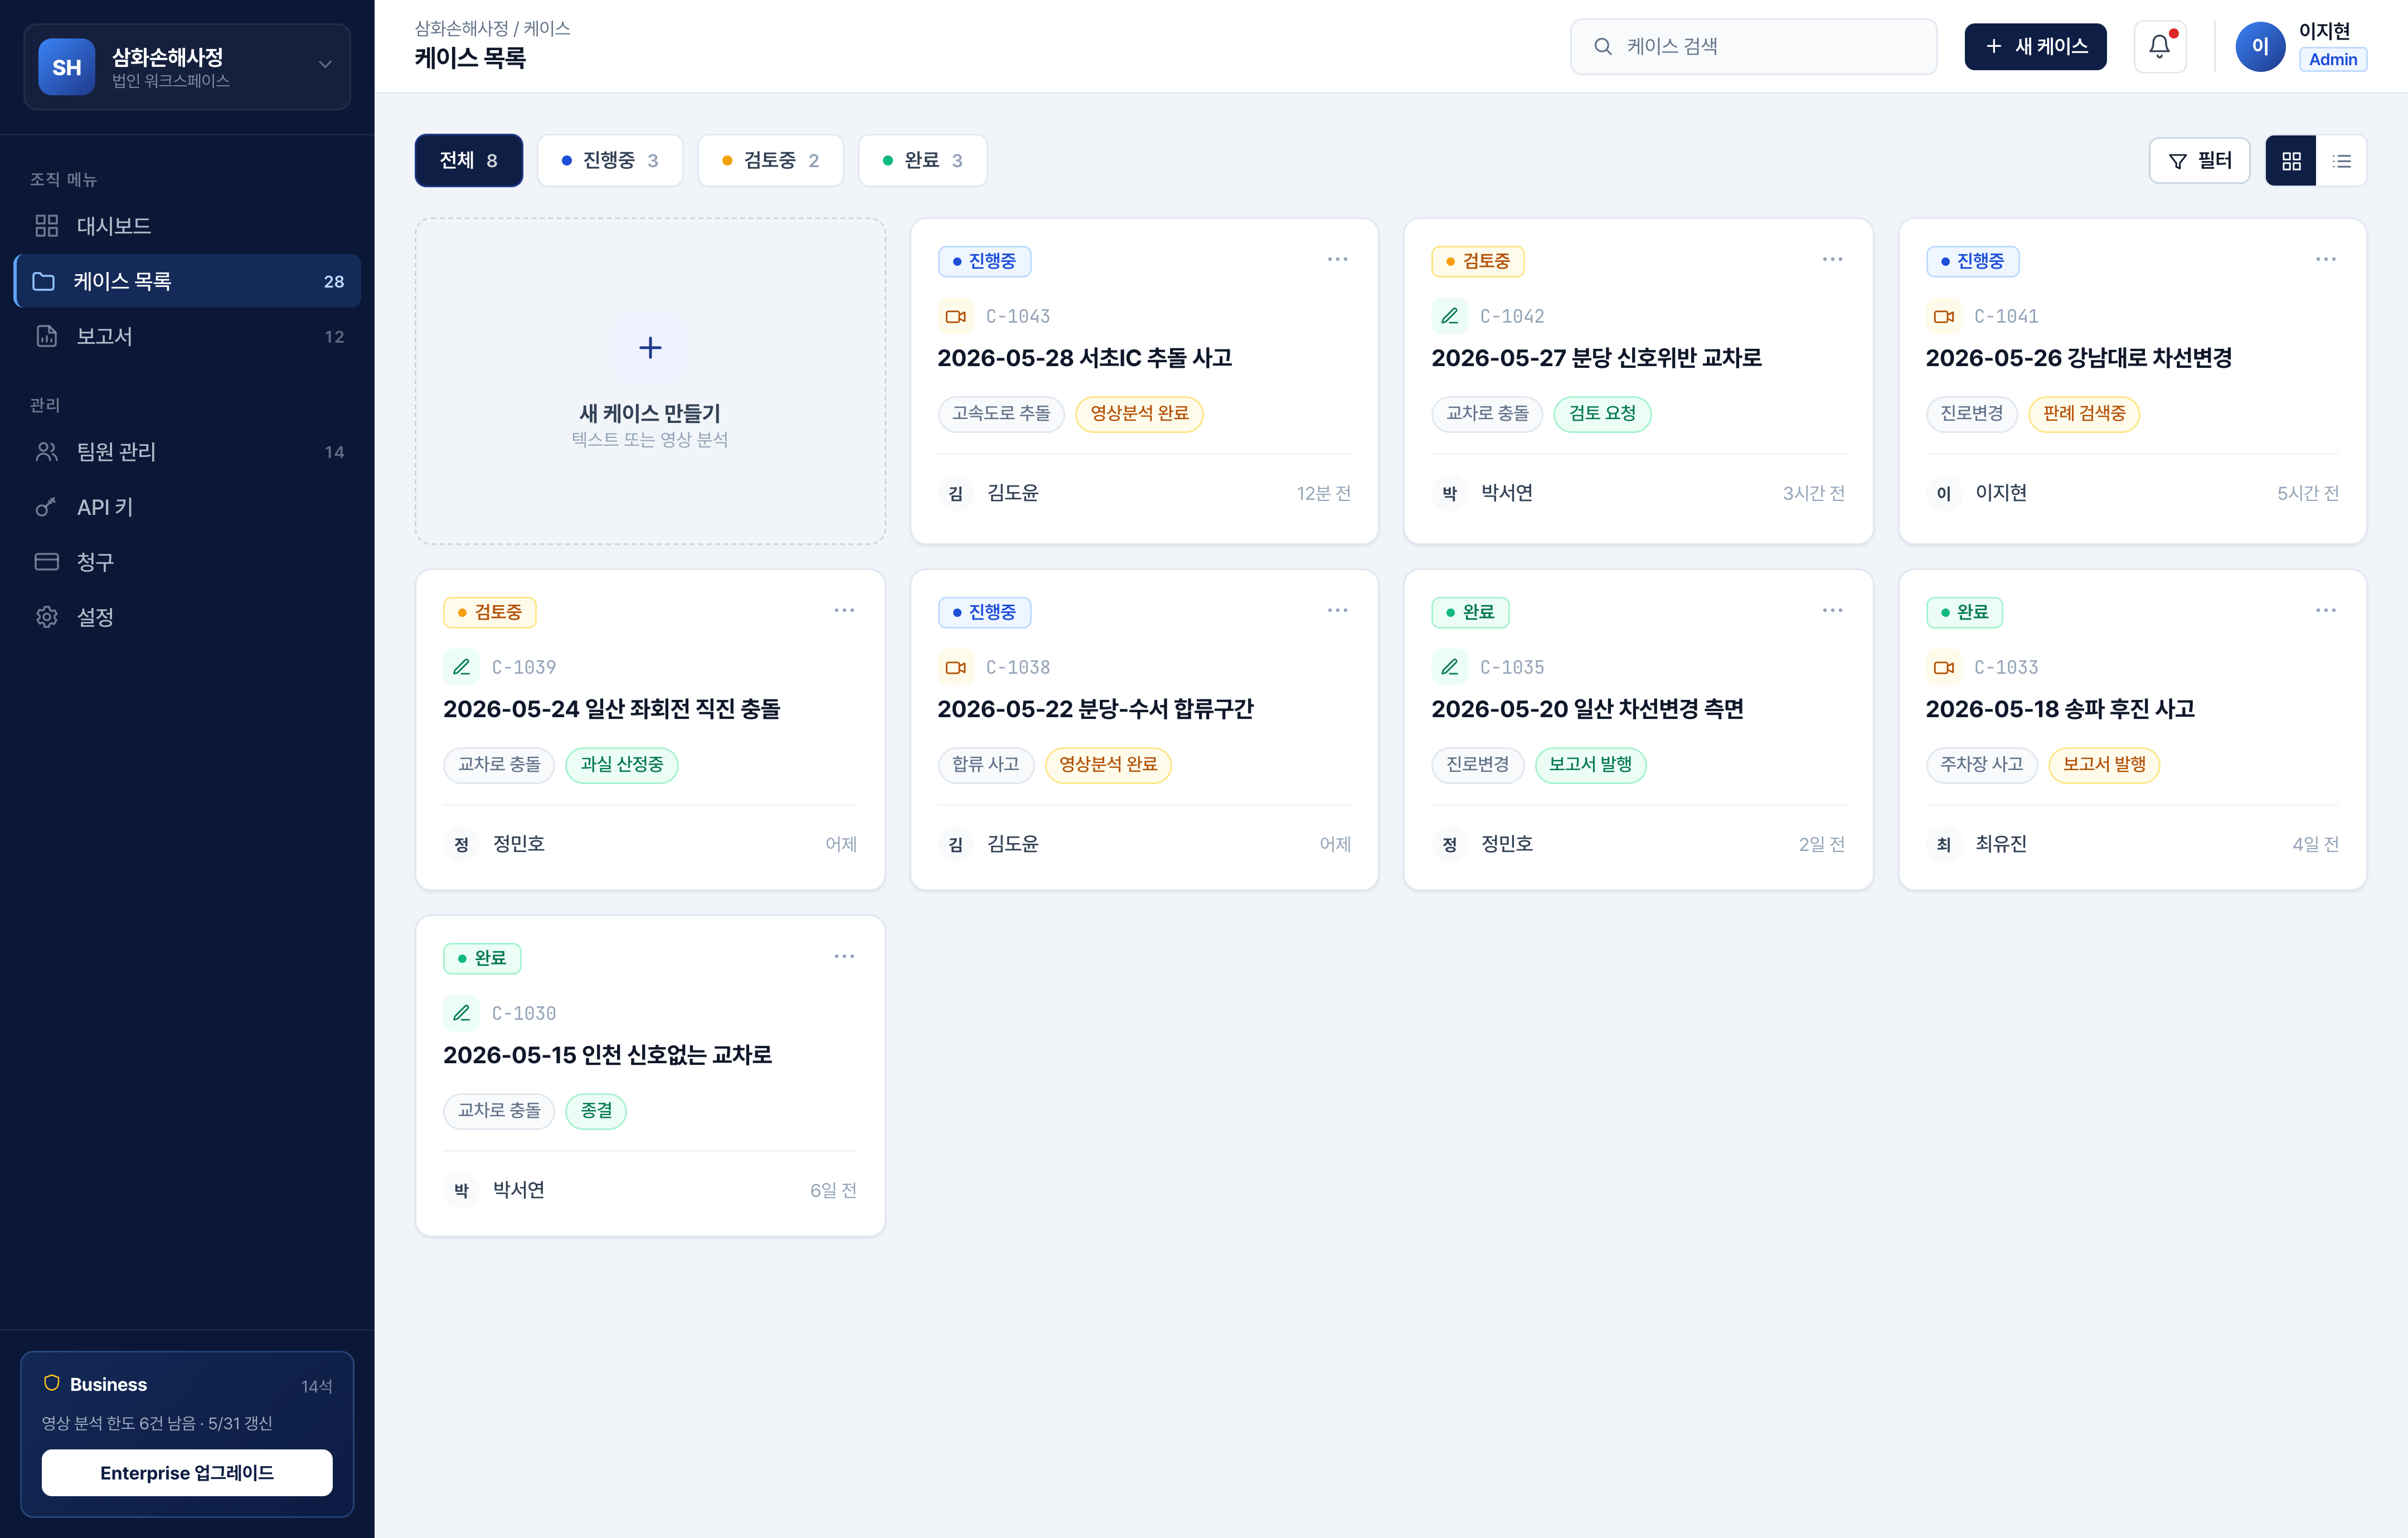Image resolution: width=2408 pixels, height=1538 pixels.
Task: Open the 이지현 profile avatar
Action: coord(2259,46)
